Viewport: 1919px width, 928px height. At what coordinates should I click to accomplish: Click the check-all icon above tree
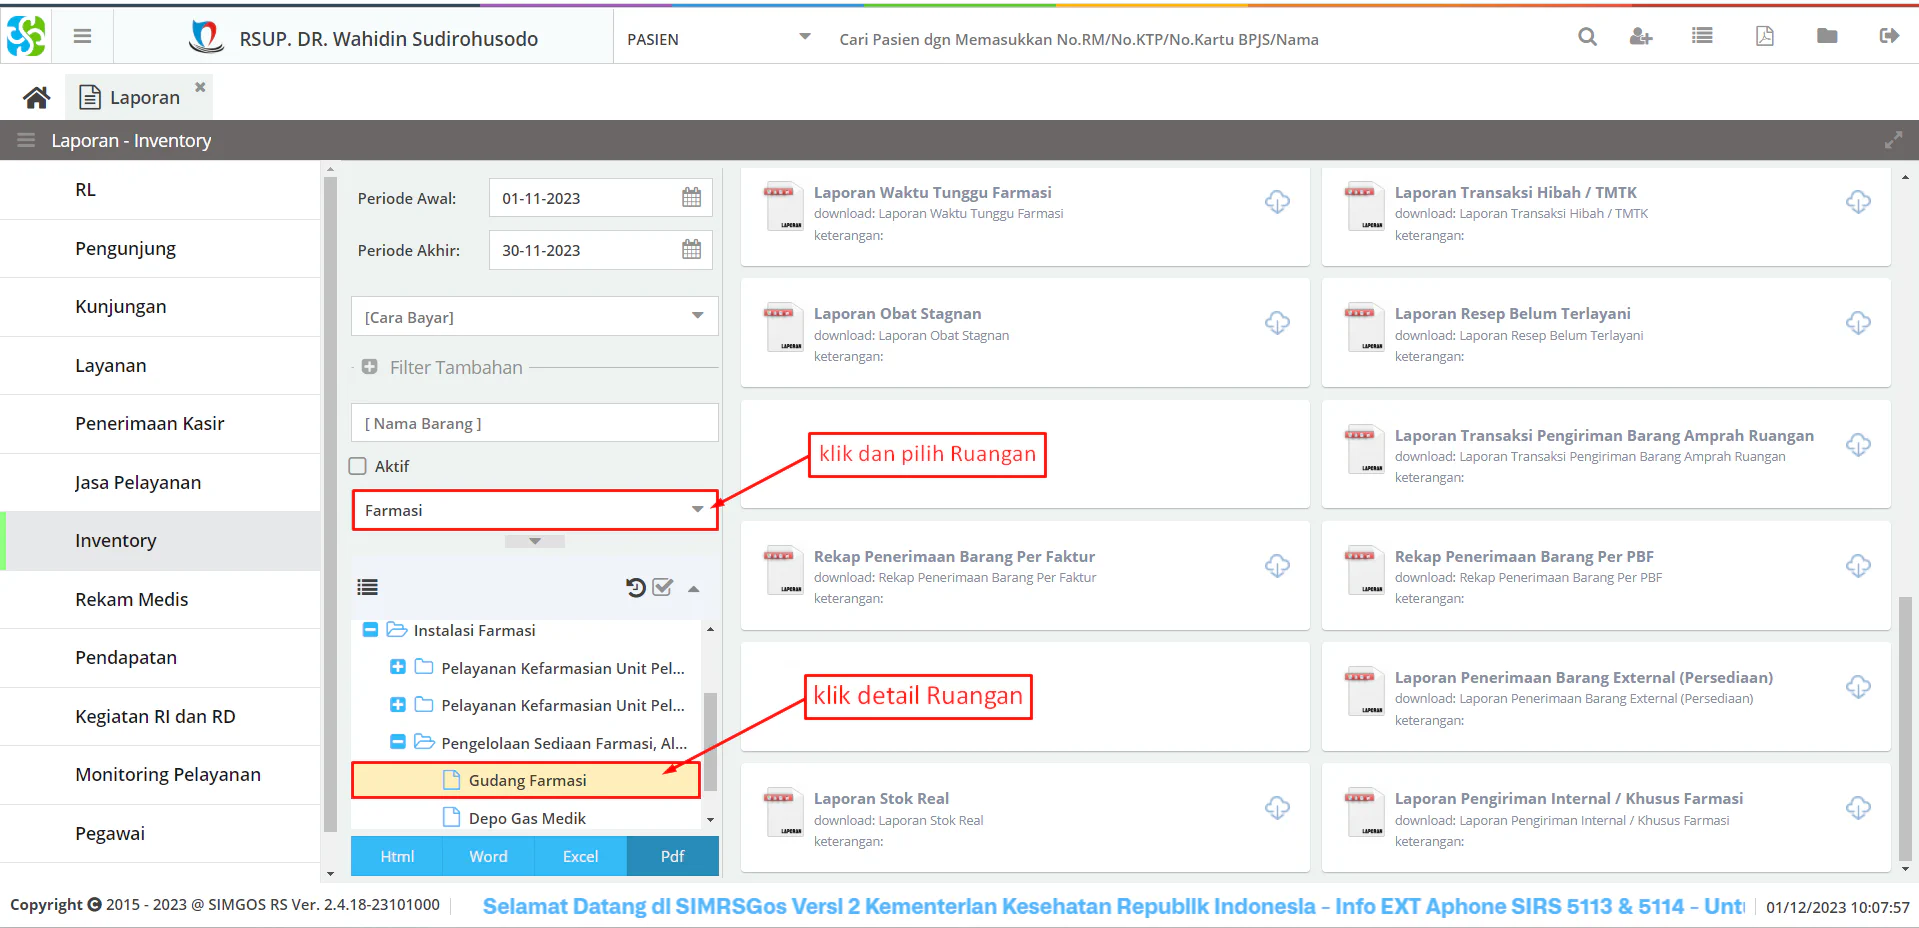click(x=662, y=587)
